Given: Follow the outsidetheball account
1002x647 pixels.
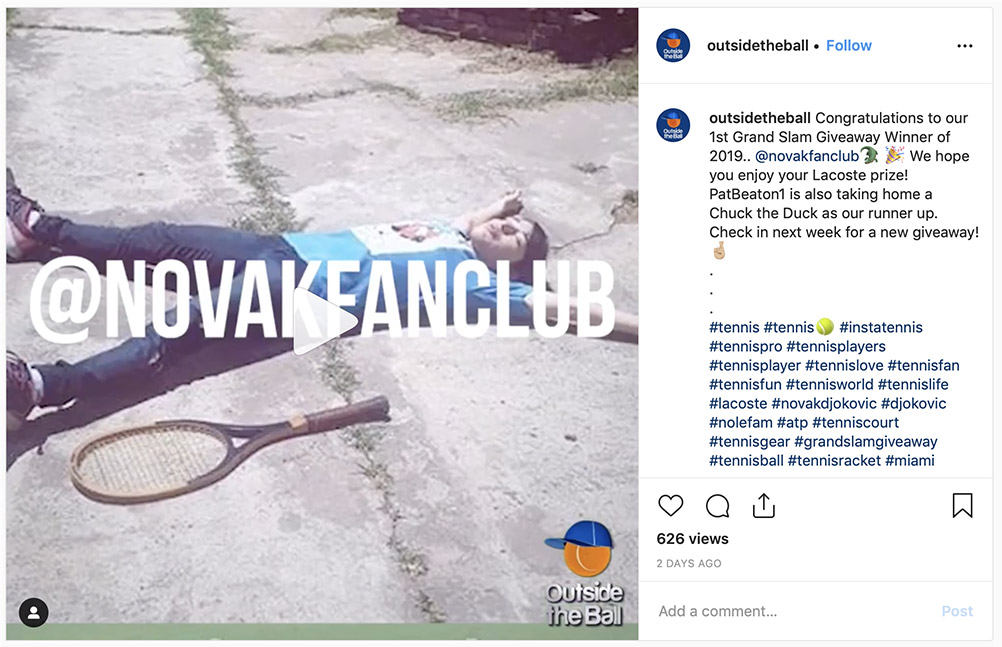Looking at the screenshot, I should (849, 45).
